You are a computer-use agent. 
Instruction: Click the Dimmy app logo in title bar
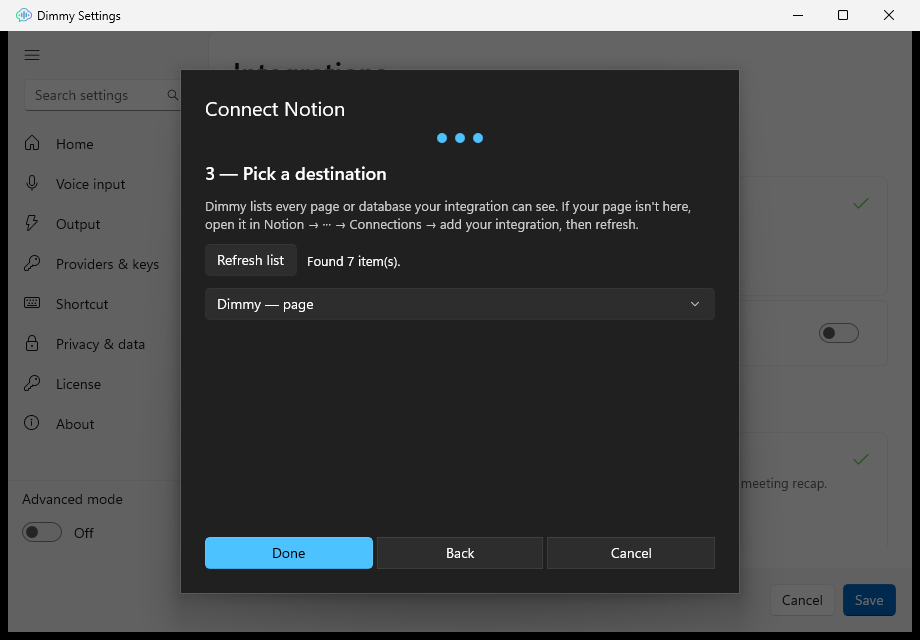(x=23, y=15)
